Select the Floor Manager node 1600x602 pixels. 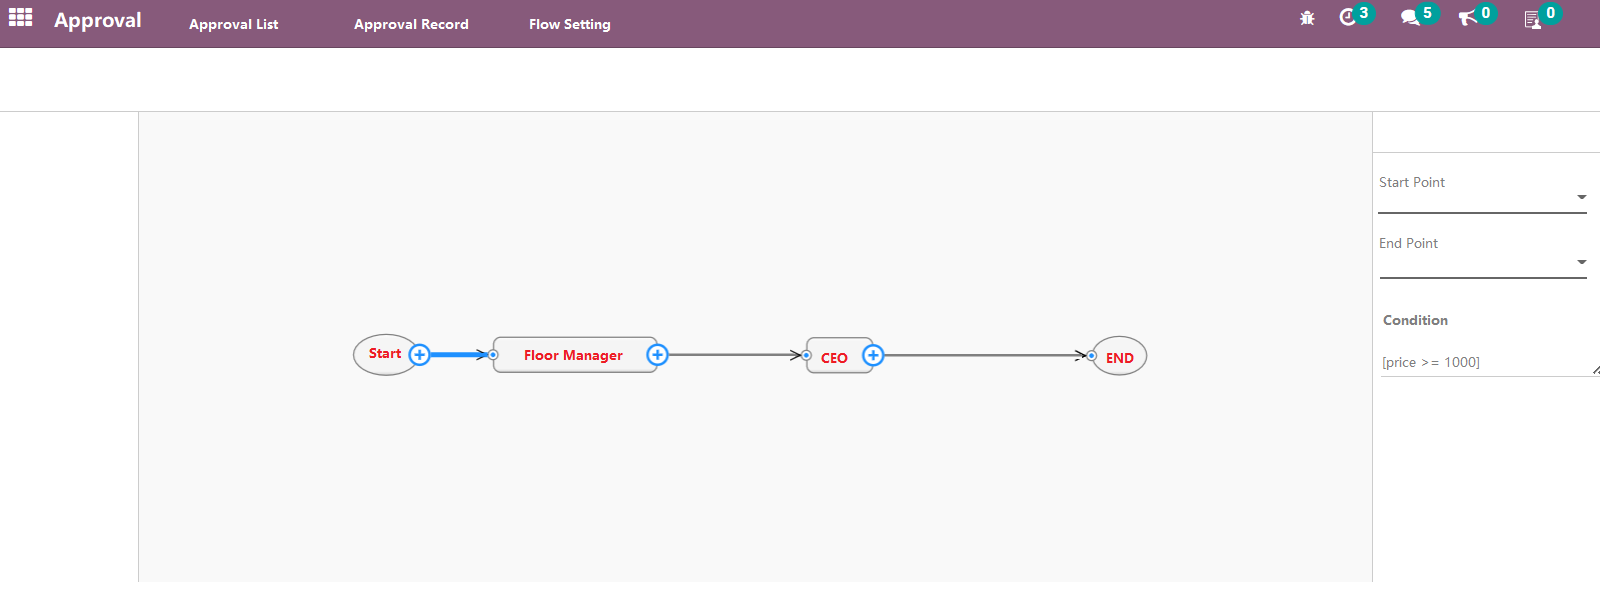[x=573, y=355]
